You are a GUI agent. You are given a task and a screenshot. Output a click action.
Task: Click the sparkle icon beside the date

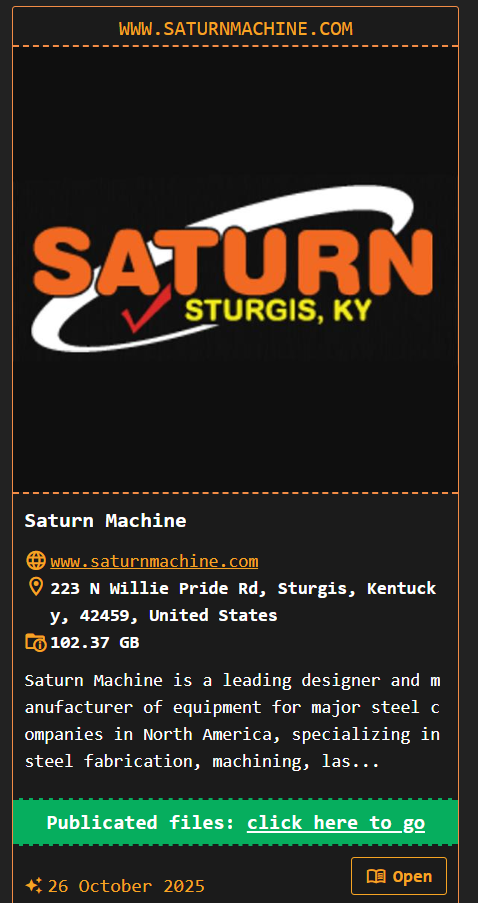(x=33, y=885)
